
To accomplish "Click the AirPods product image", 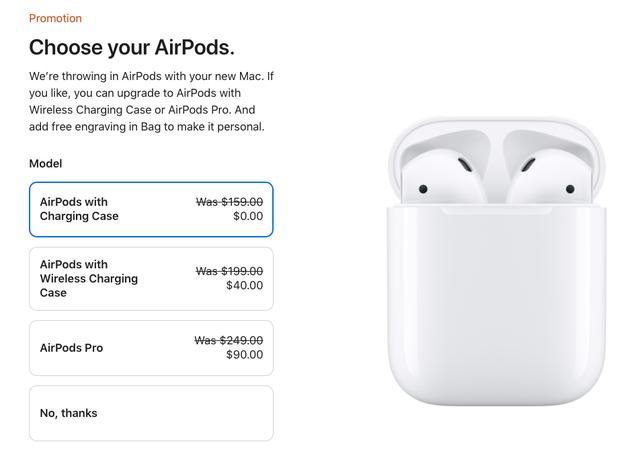I will [x=496, y=261].
